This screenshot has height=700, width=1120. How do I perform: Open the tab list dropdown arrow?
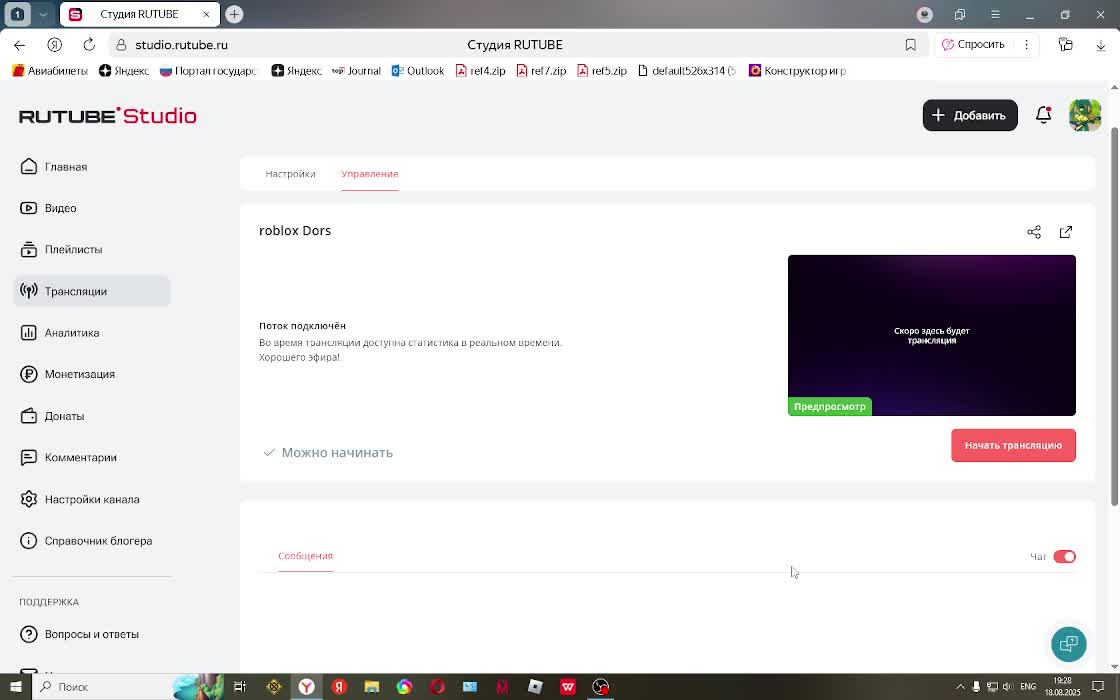click(43, 14)
